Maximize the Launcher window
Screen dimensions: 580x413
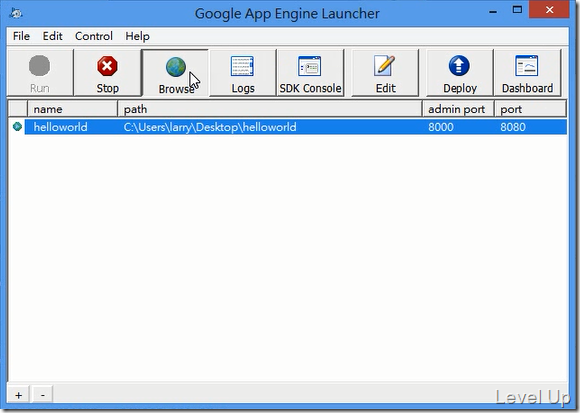pyautogui.click(x=517, y=10)
